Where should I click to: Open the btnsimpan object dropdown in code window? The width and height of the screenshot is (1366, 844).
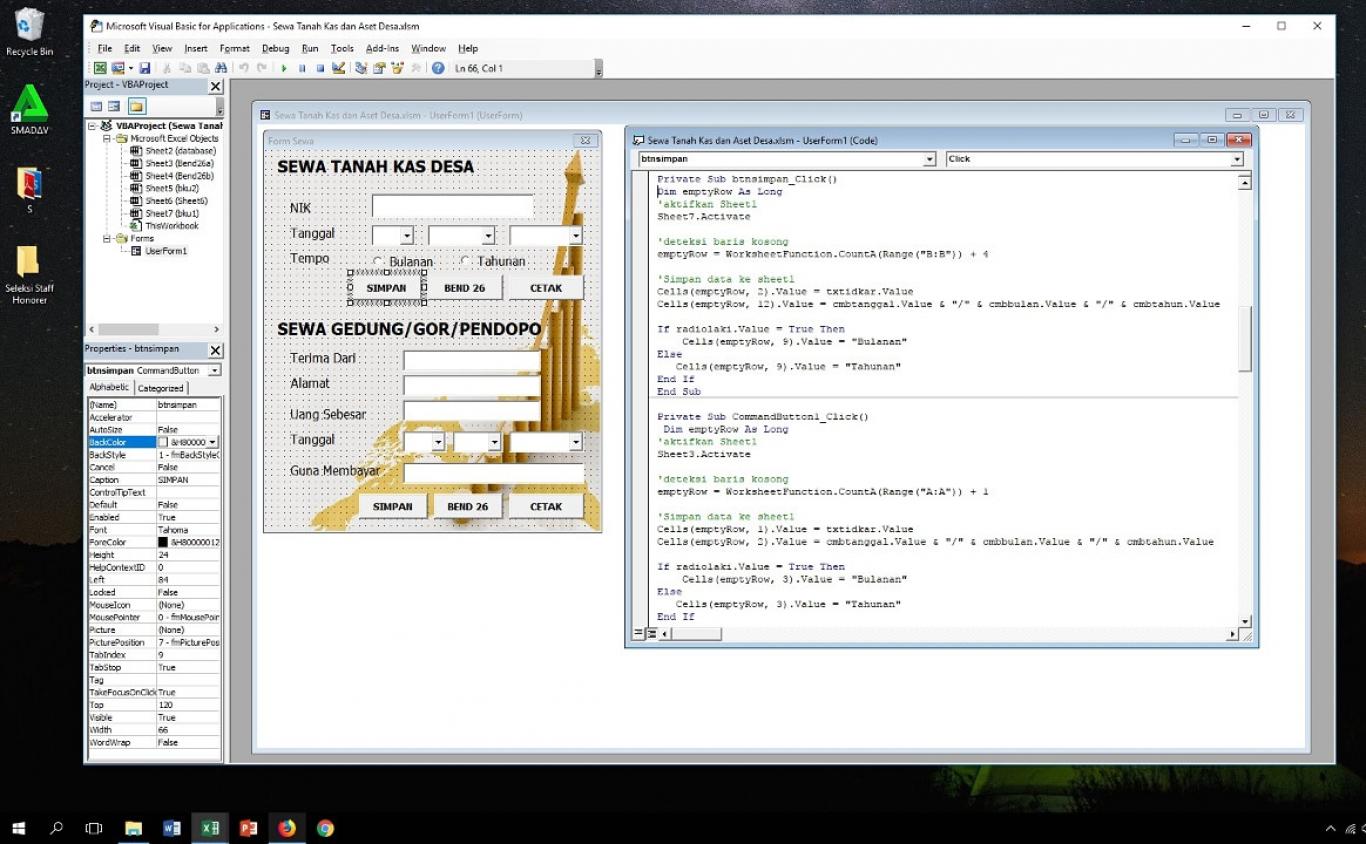(x=929, y=159)
